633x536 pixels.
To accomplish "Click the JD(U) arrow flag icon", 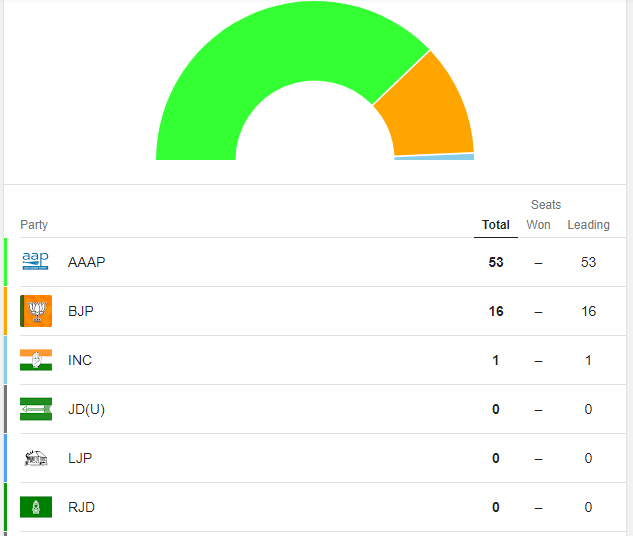I will (x=35, y=409).
